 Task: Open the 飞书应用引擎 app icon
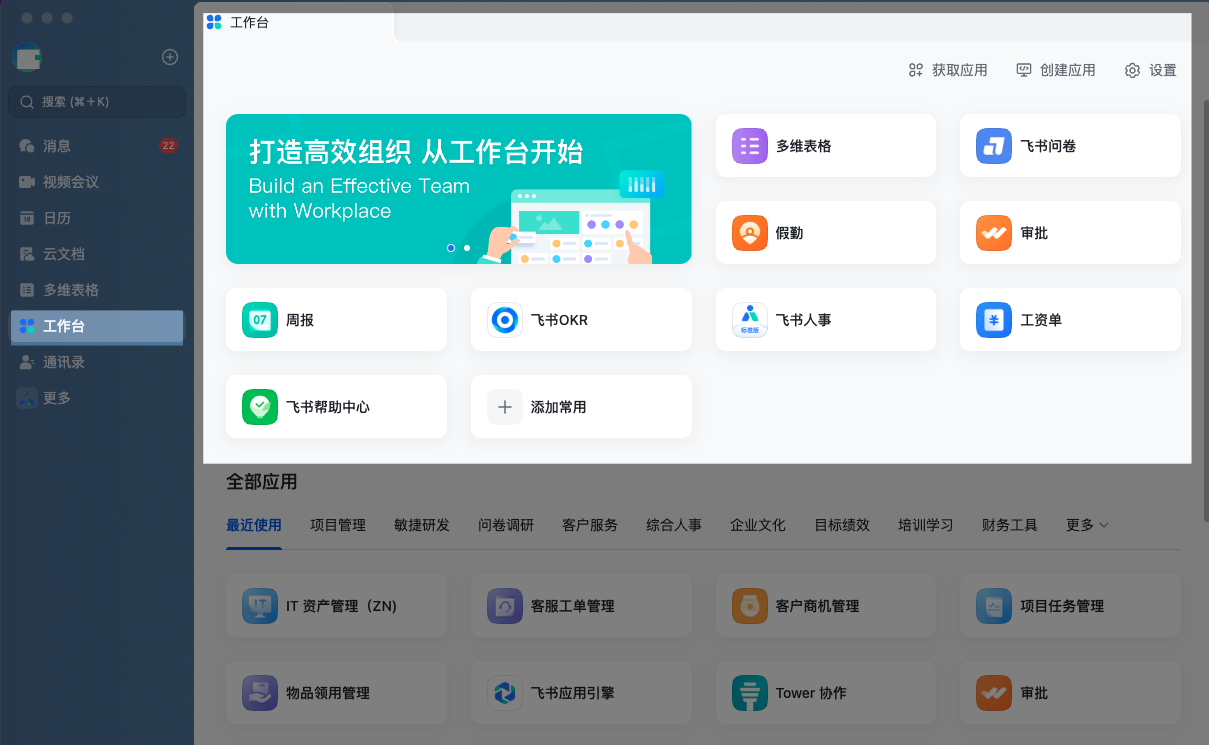tap(504, 693)
